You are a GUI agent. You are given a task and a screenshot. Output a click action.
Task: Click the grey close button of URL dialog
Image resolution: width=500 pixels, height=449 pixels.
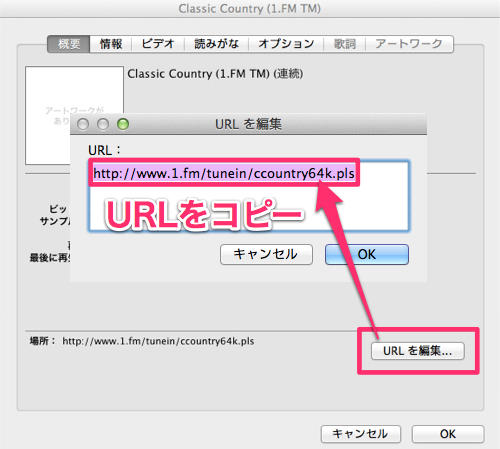tap(83, 124)
